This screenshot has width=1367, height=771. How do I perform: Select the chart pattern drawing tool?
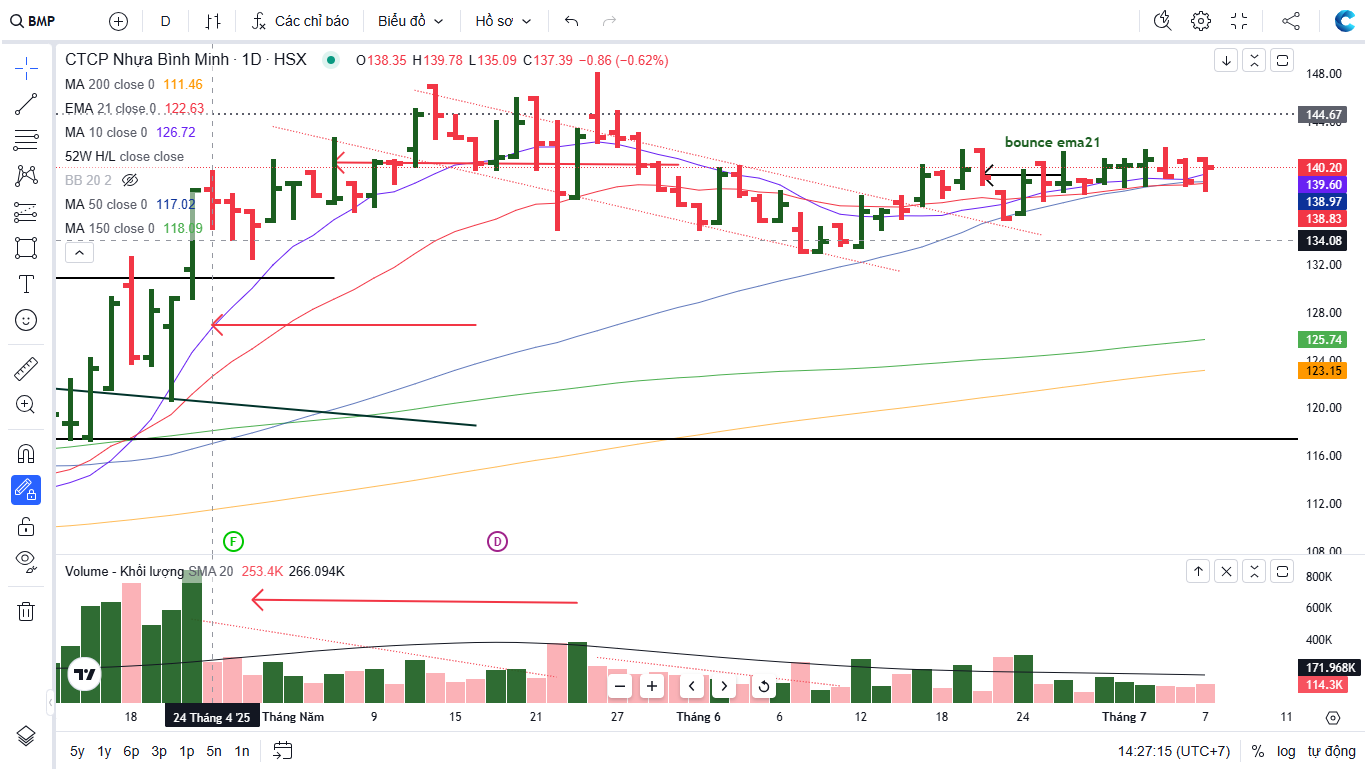click(x=26, y=176)
